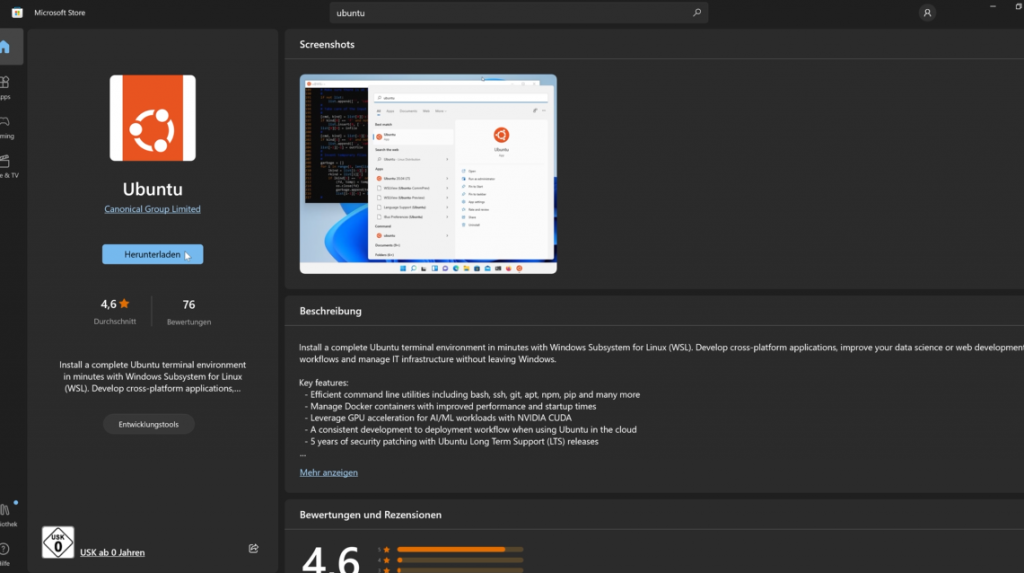Click the search magnifier icon

point(697,12)
